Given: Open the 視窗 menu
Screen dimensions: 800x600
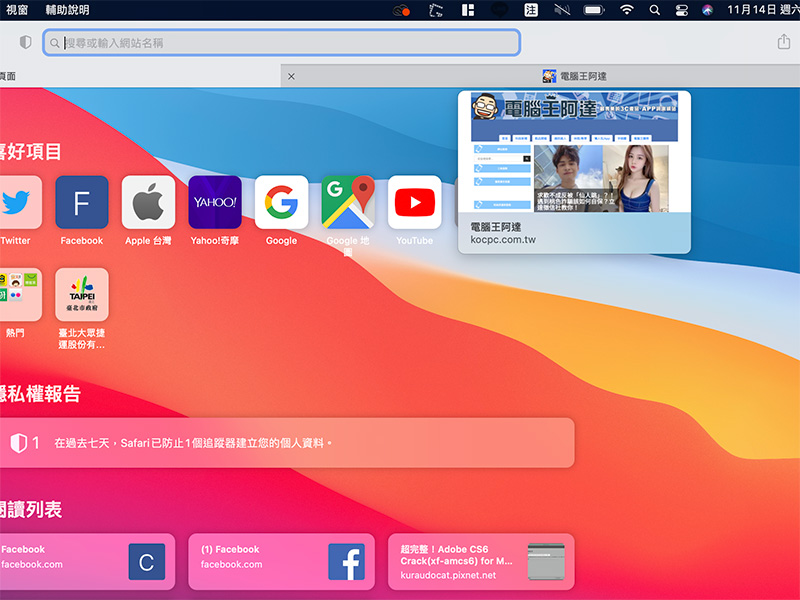Looking at the screenshot, I should click(x=17, y=10).
